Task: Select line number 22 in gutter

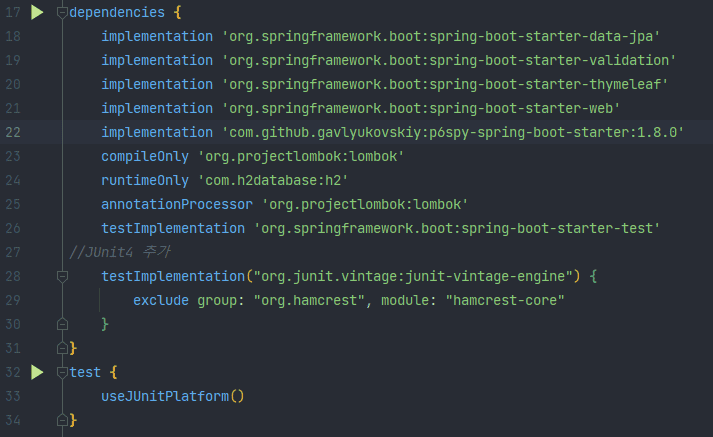Action: click(x=13, y=132)
